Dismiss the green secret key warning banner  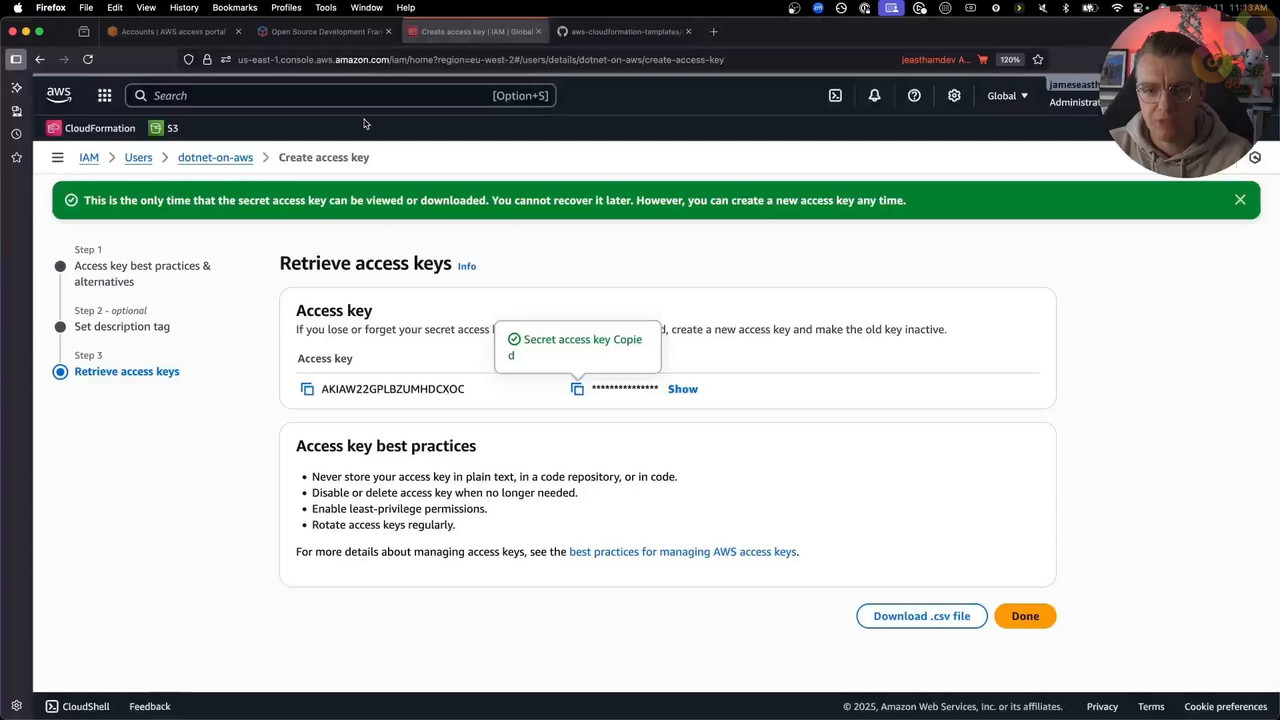(x=1240, y=200)
